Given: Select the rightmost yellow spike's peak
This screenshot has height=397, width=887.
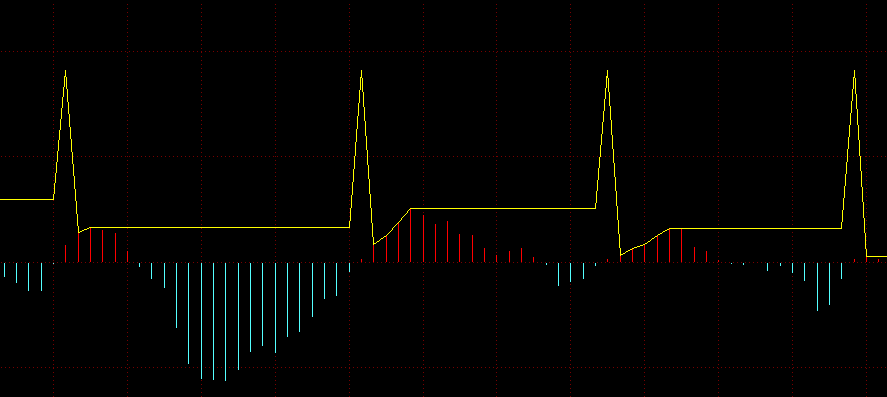Looking at the screenshot, I should pyautogui.click(x=854, y=72).
